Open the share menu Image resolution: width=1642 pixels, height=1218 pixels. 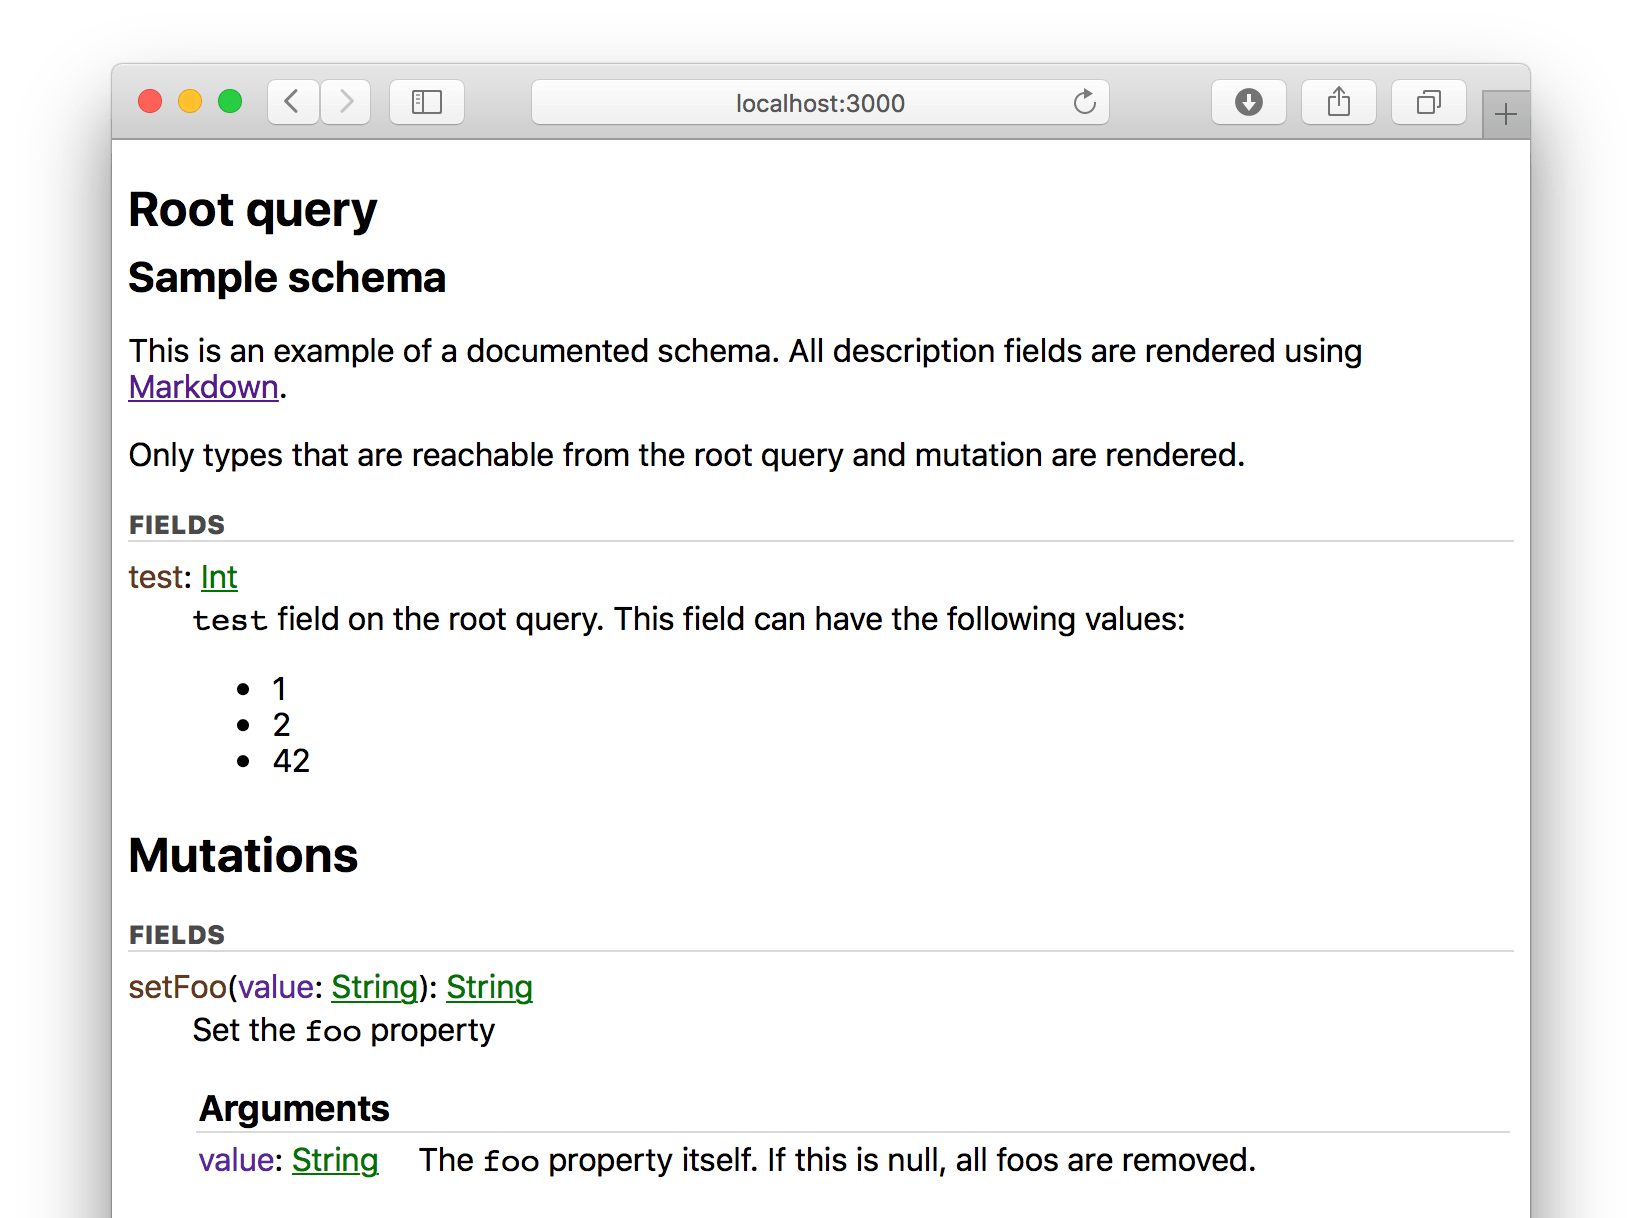point(1338,102)
